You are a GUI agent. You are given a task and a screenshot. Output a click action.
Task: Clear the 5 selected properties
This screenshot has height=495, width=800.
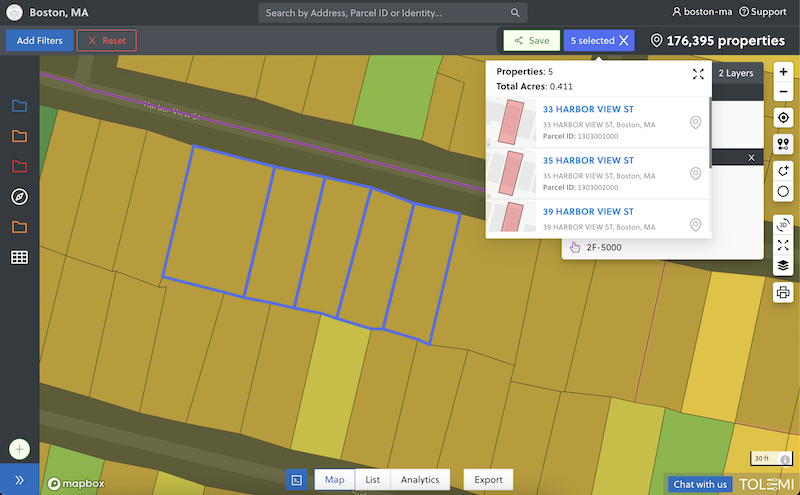pos(624,41)
